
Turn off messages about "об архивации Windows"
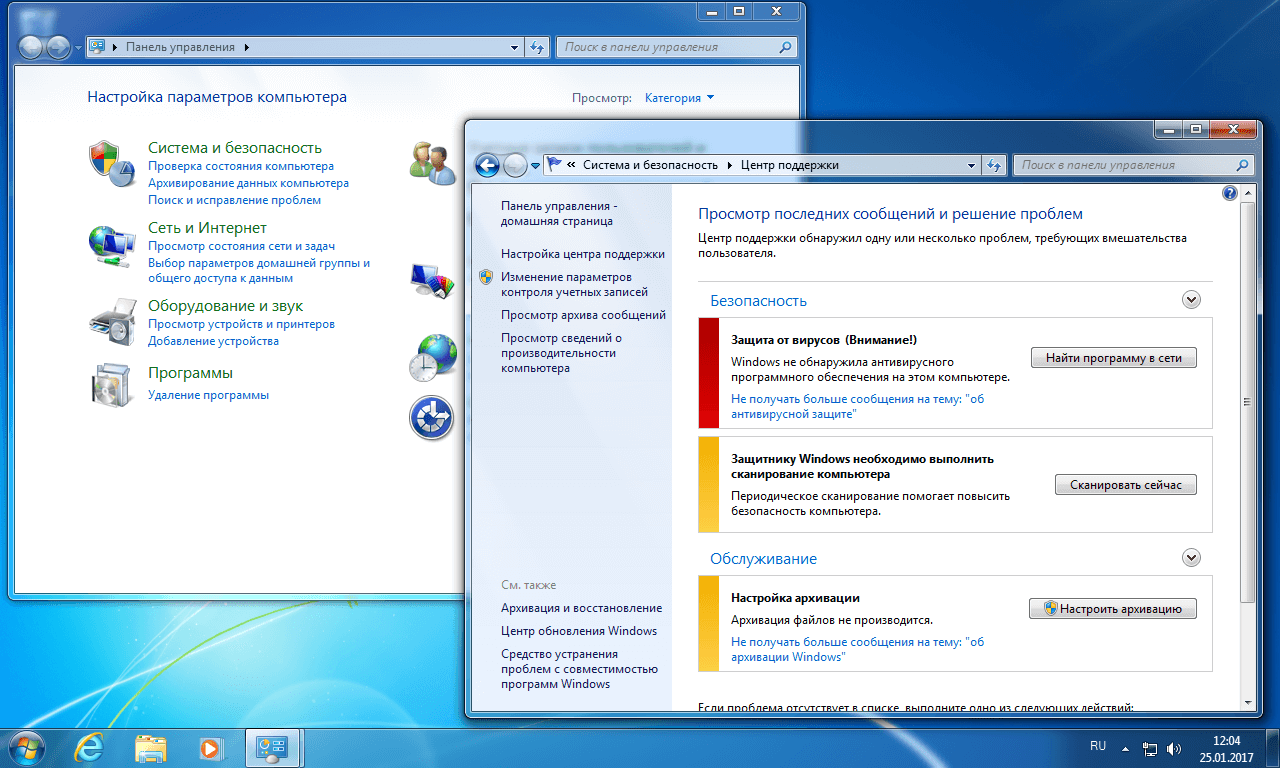coord(857,649)
